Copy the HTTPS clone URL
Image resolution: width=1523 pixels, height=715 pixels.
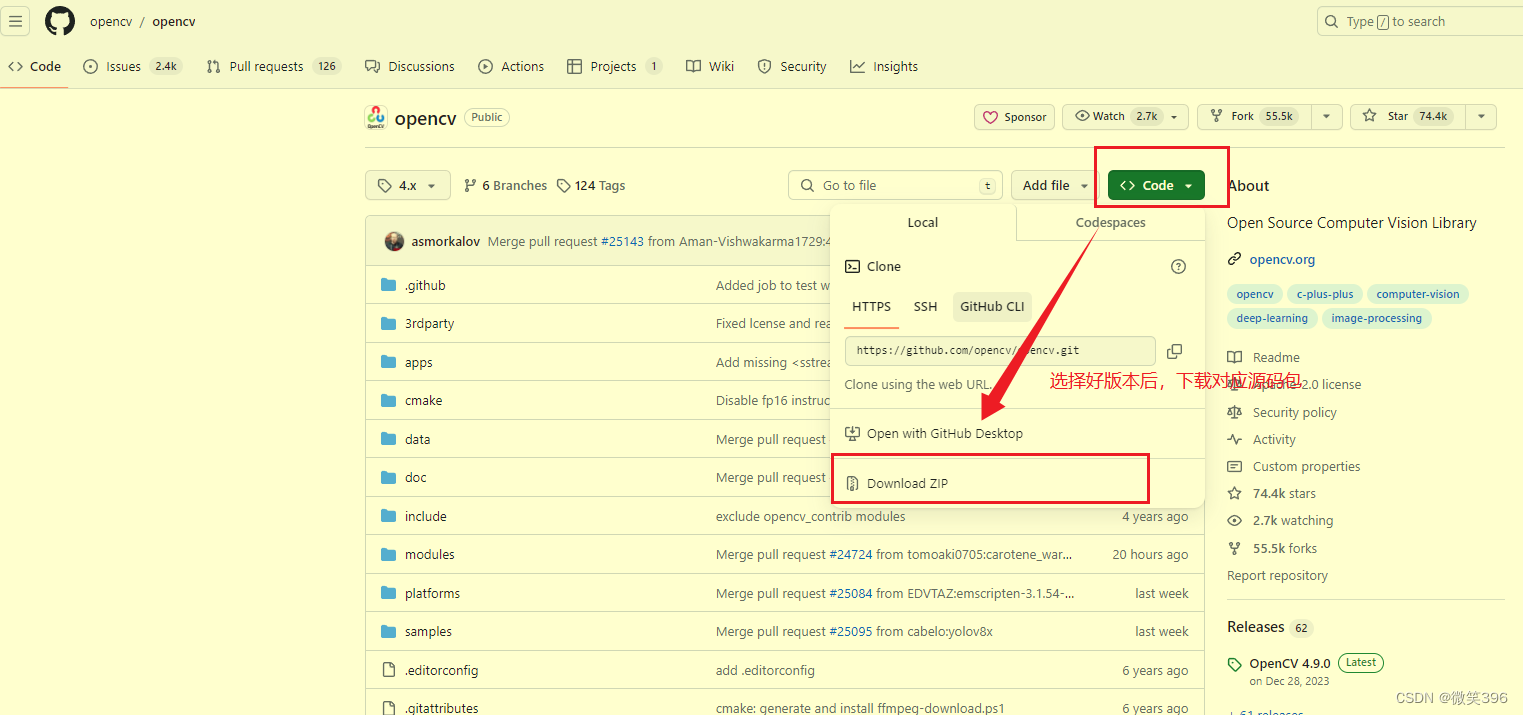1175,351
